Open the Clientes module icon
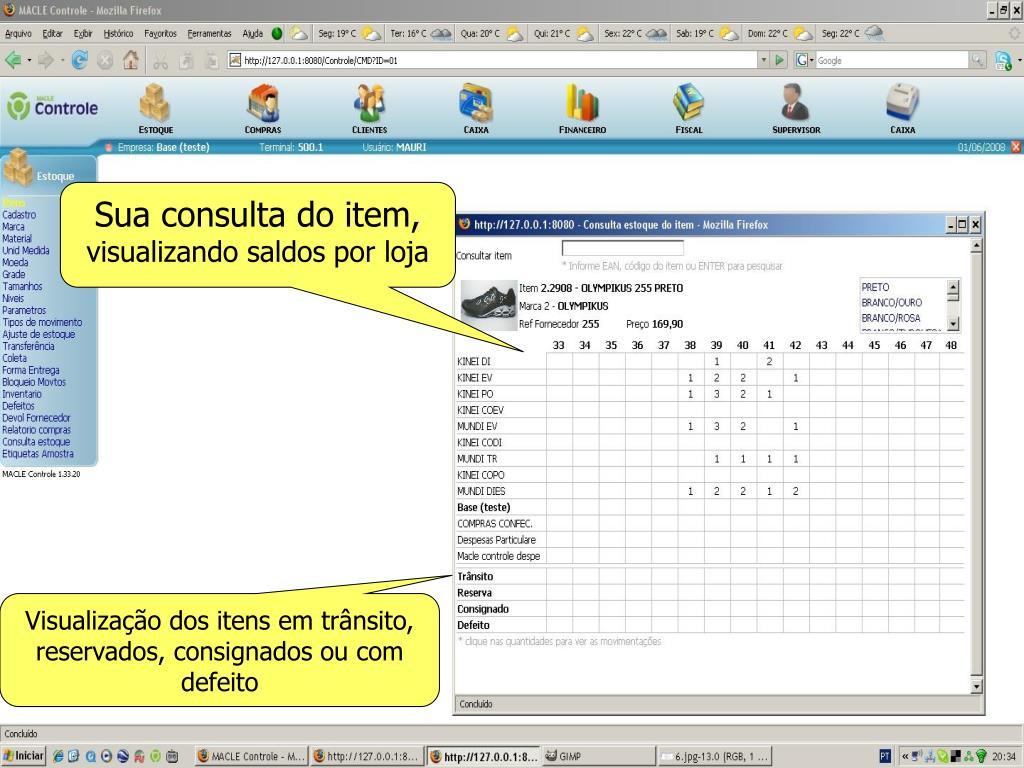The width and height of the screenshot is (1024, 768). tap(370, 103)
